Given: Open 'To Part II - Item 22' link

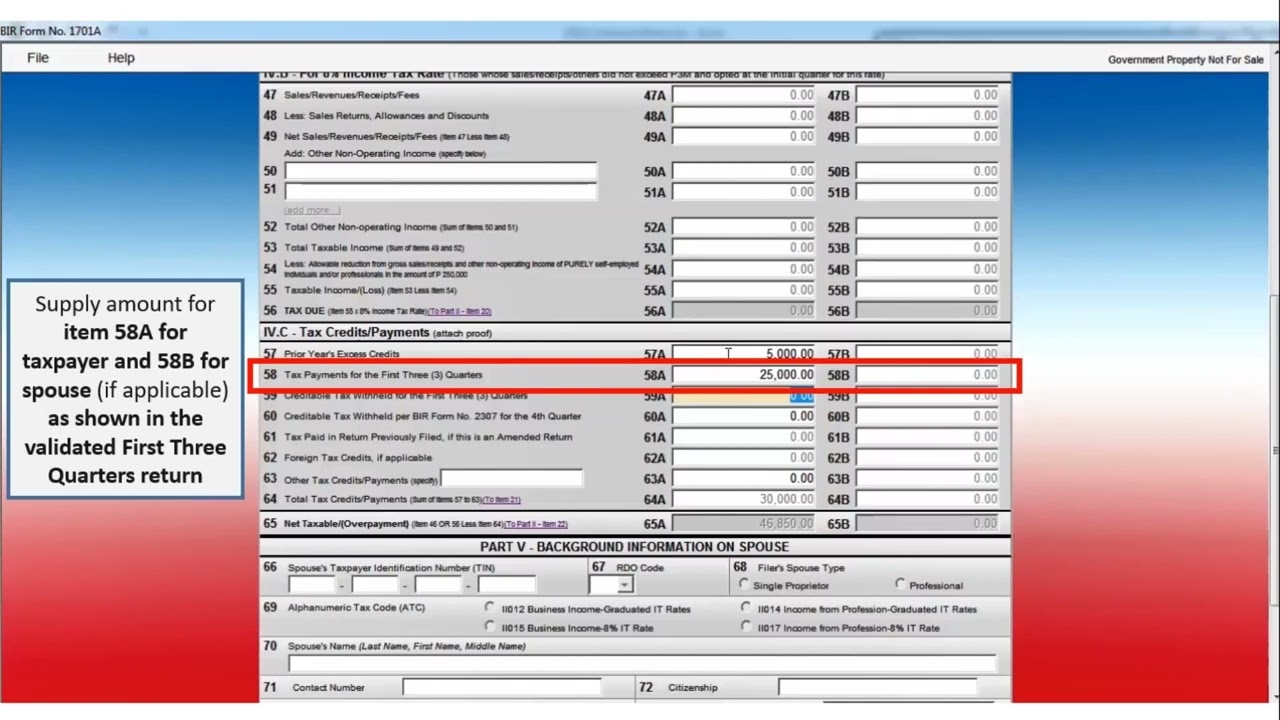Looking at the screenshot, I should tap(536, 524).
